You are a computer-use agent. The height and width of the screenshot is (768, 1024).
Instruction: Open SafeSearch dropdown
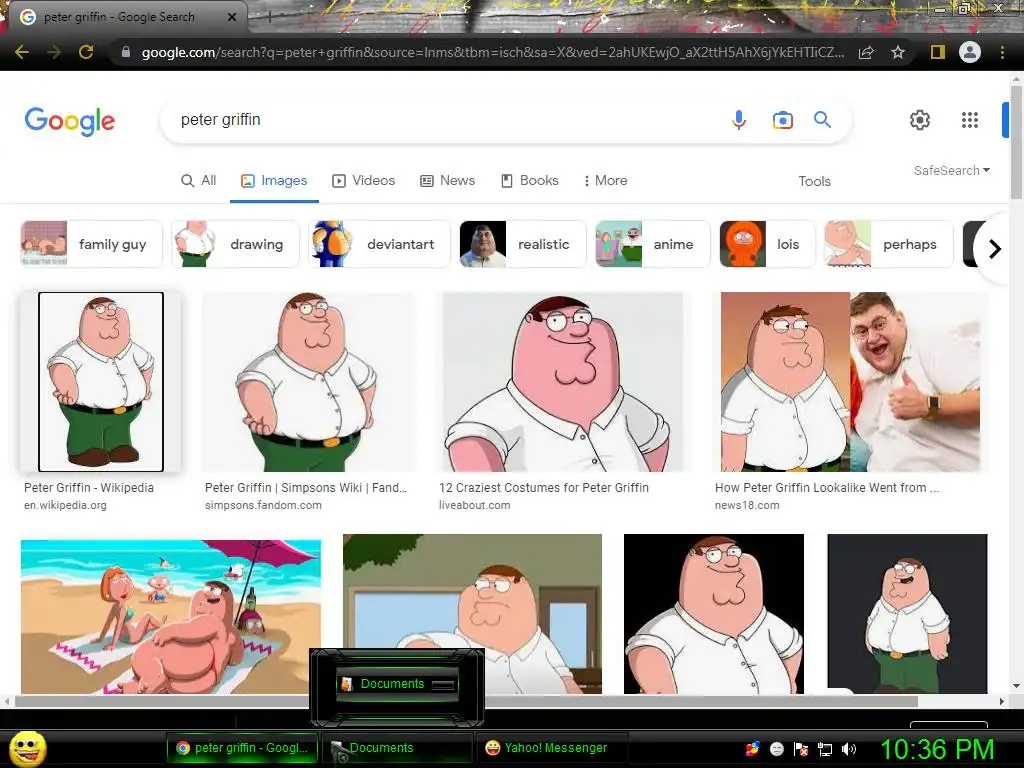[952, 170]
